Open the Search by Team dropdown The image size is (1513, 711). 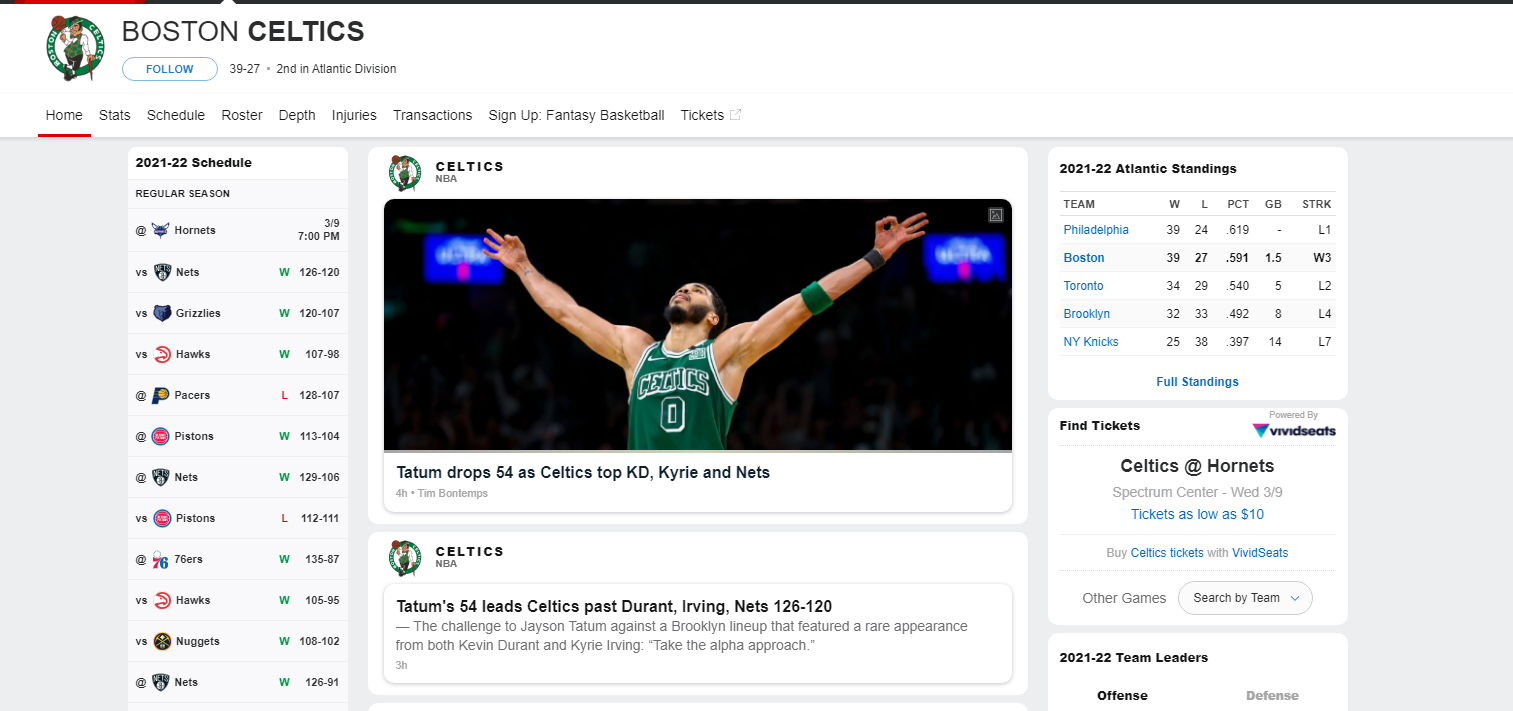(x=1245, y=598)
